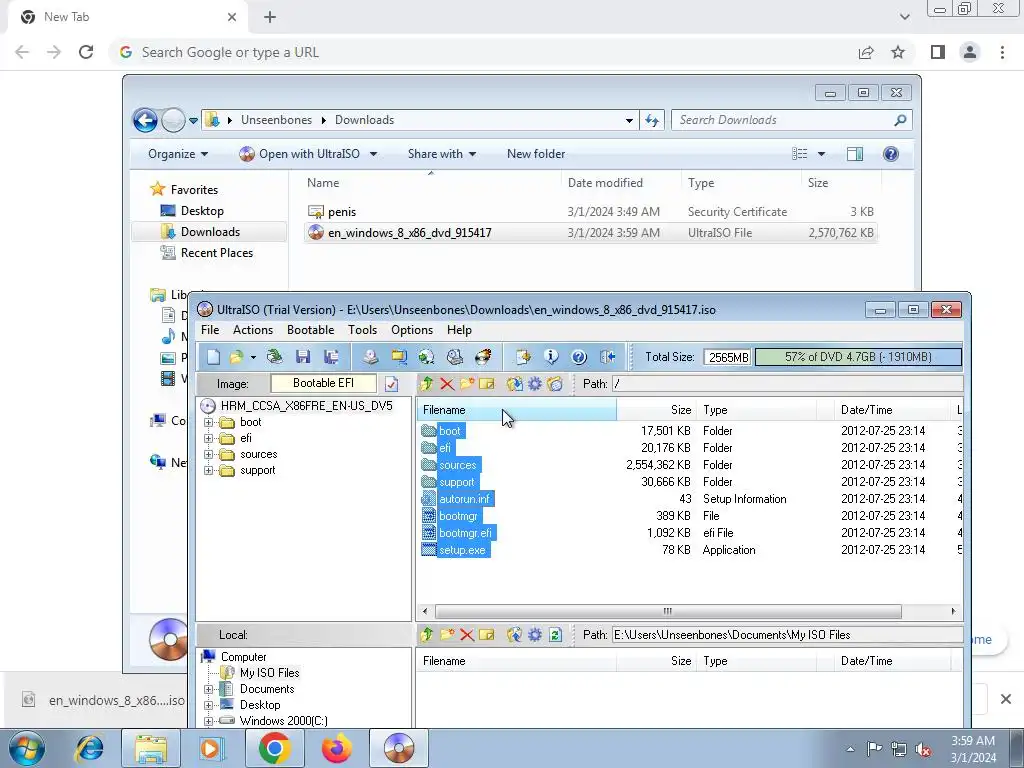
Task: Click the Save As multiple-floppies icon
Action: pyautogui.click(x=331, y=357)
